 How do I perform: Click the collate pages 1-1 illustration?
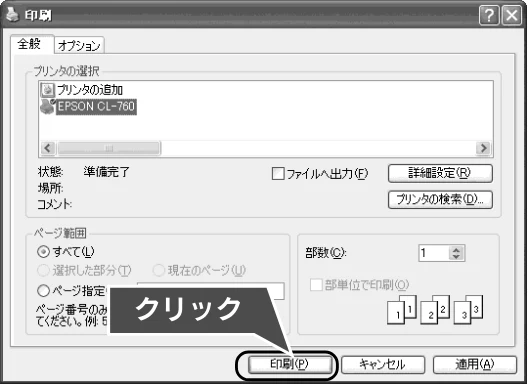[x=402, y=310]
